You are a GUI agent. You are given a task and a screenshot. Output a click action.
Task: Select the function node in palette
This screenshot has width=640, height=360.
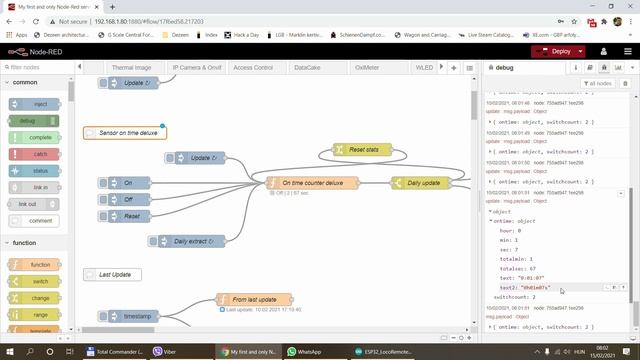click(x=34, y=265)
